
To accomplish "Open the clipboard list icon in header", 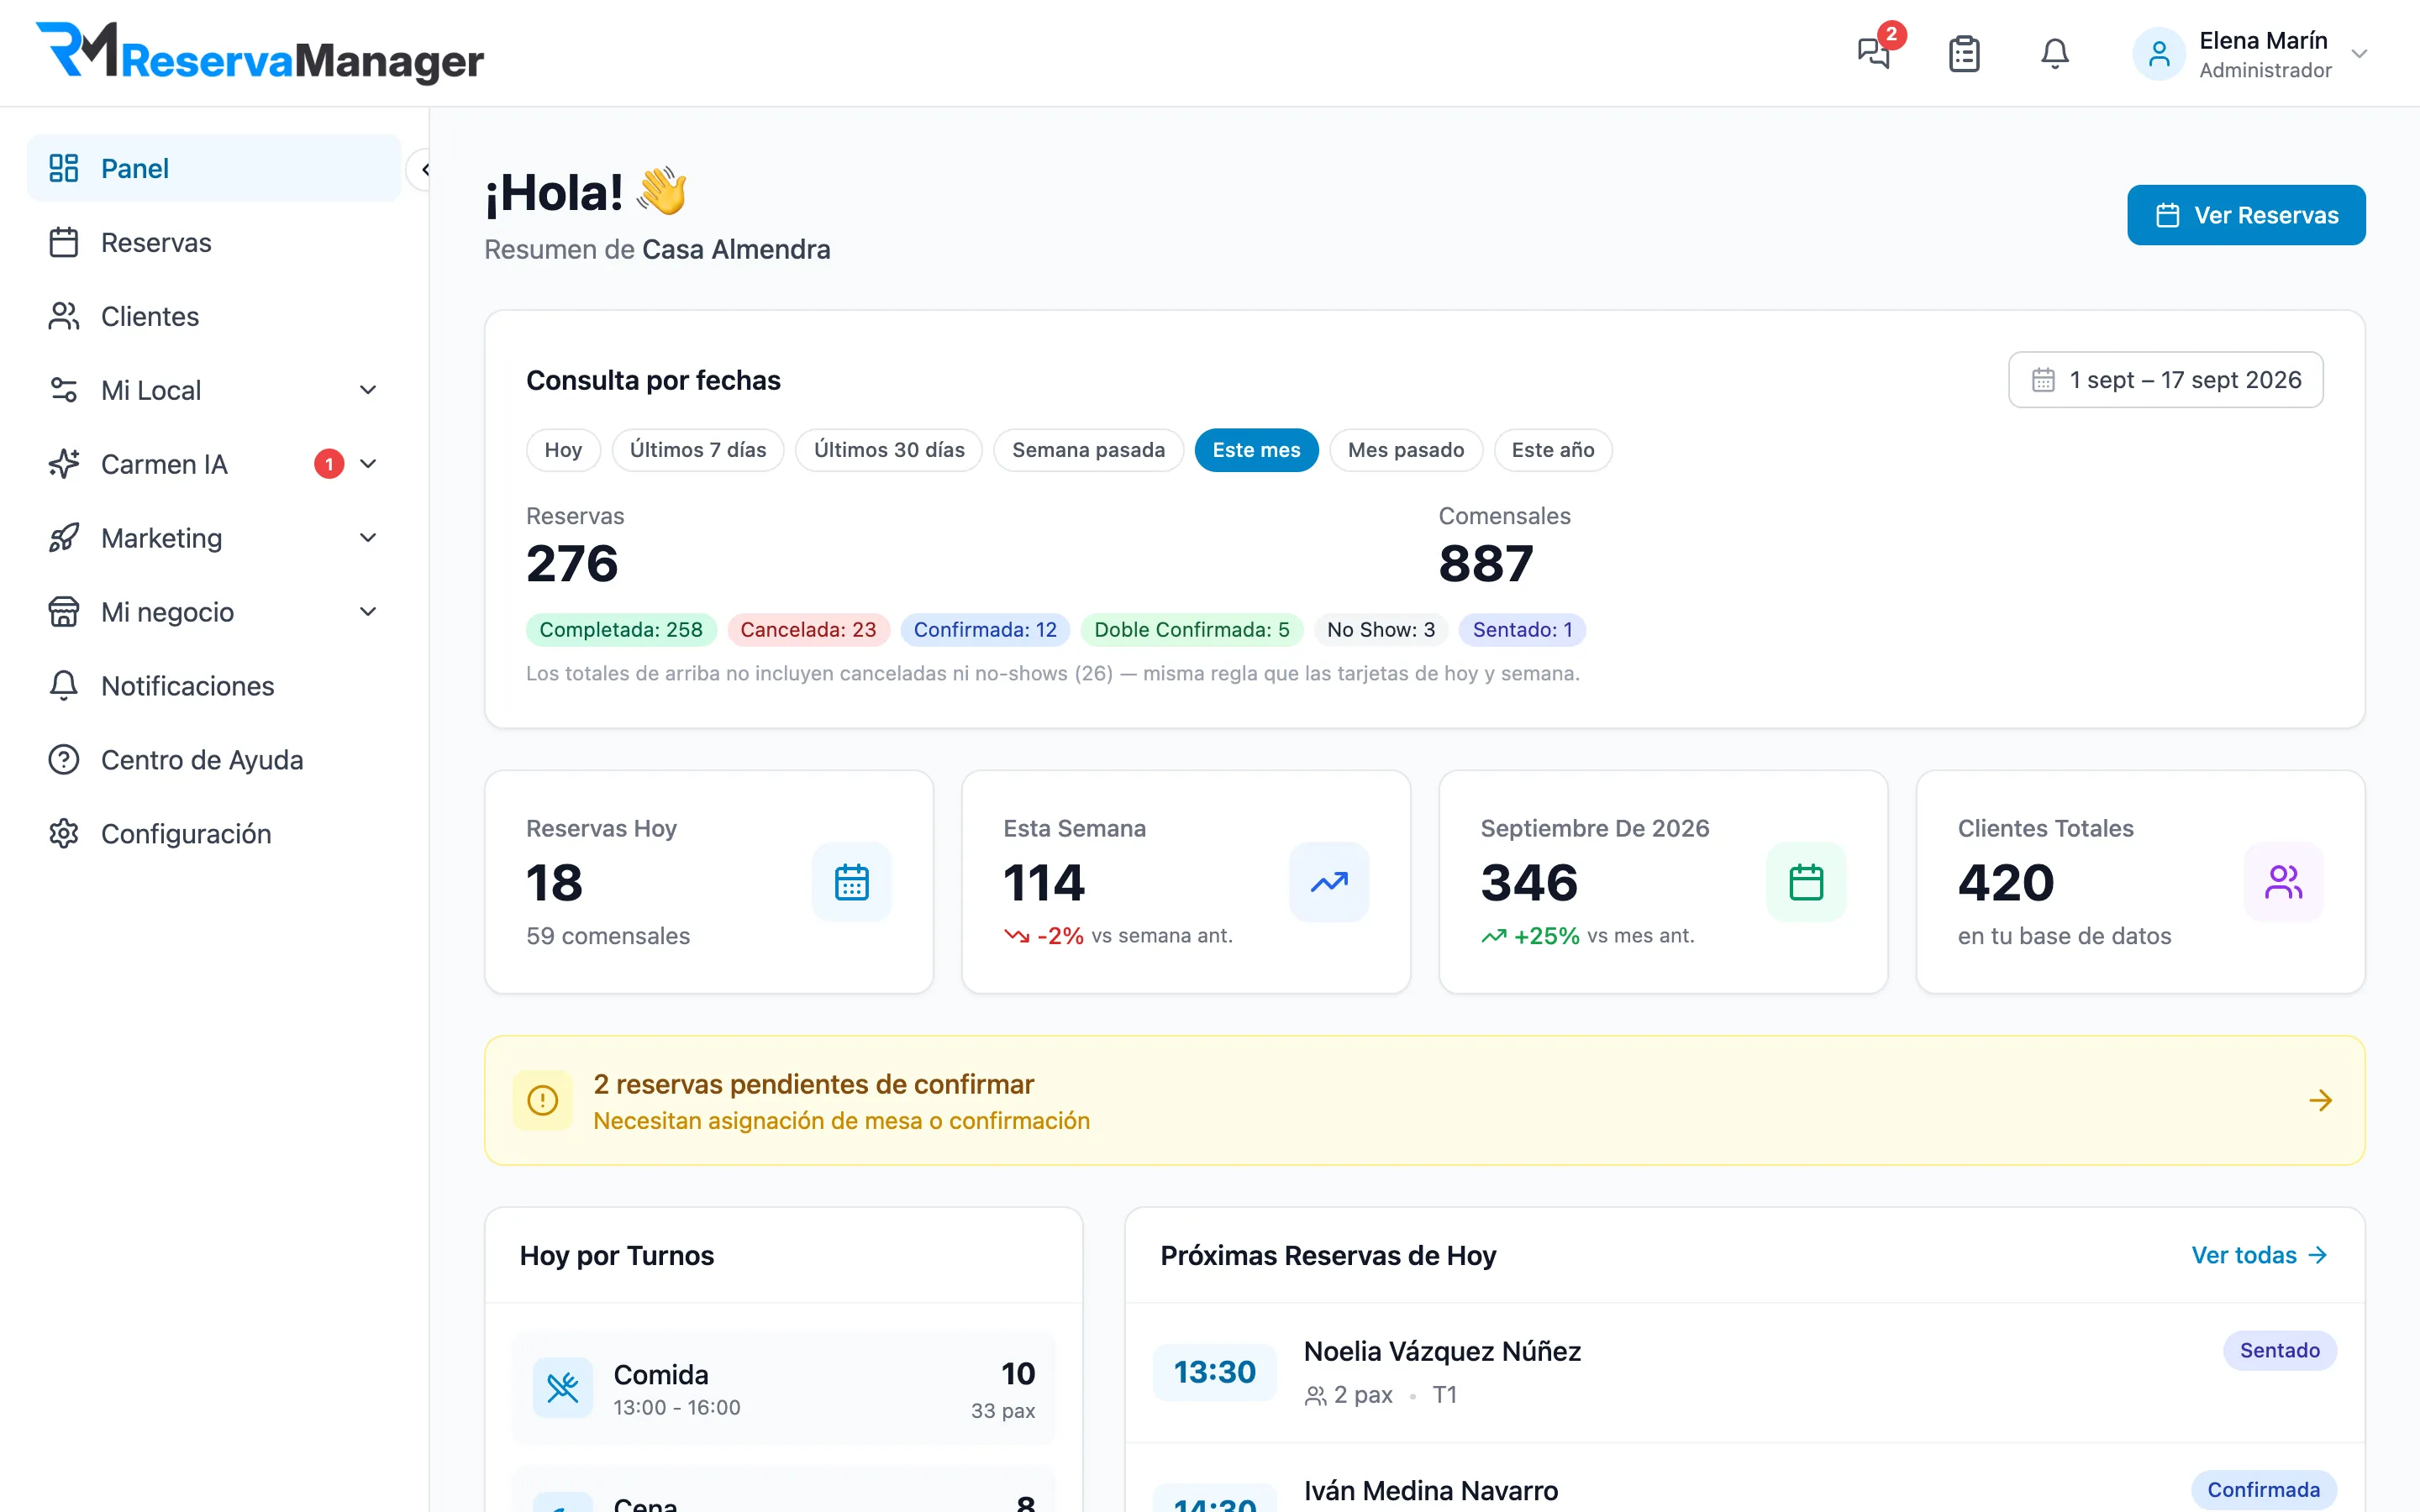I will click(x=1964, y=53).
